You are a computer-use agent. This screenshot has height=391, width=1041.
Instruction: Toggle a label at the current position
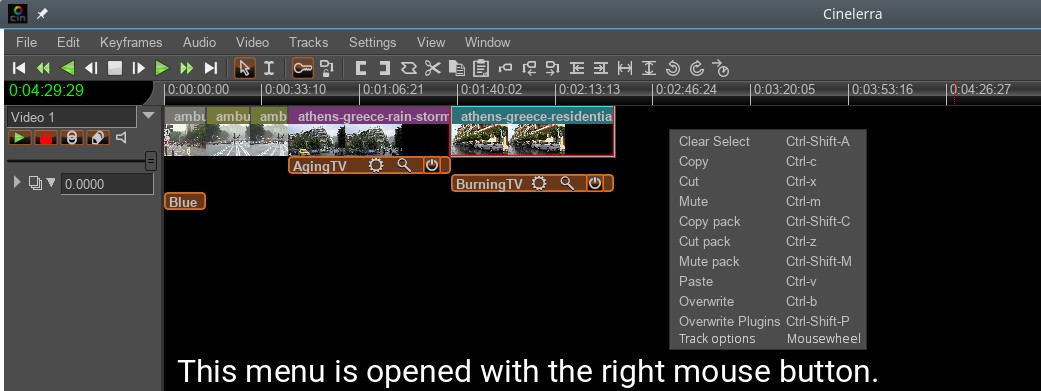point(505,68)
